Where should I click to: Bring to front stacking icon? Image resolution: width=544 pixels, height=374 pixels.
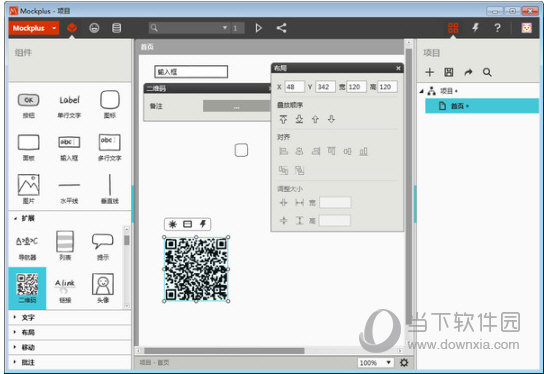283,119
